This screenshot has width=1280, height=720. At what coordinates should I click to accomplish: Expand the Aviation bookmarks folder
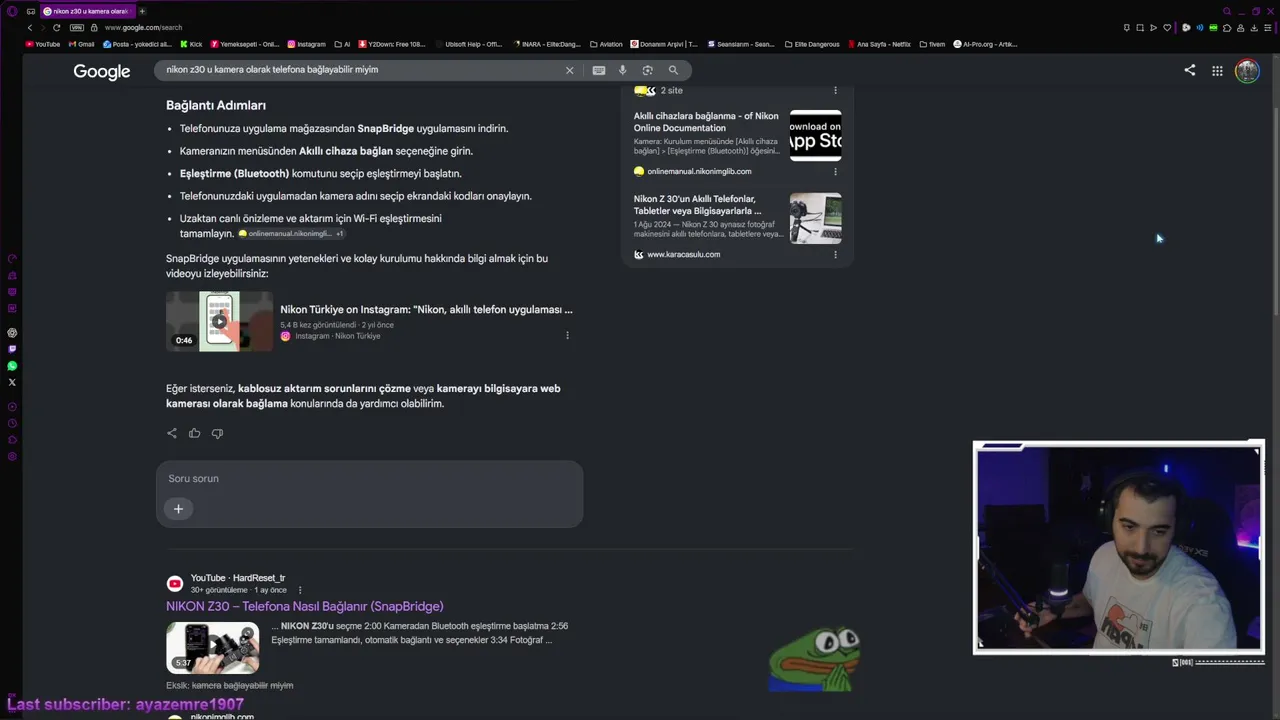(x=606, y=44)
